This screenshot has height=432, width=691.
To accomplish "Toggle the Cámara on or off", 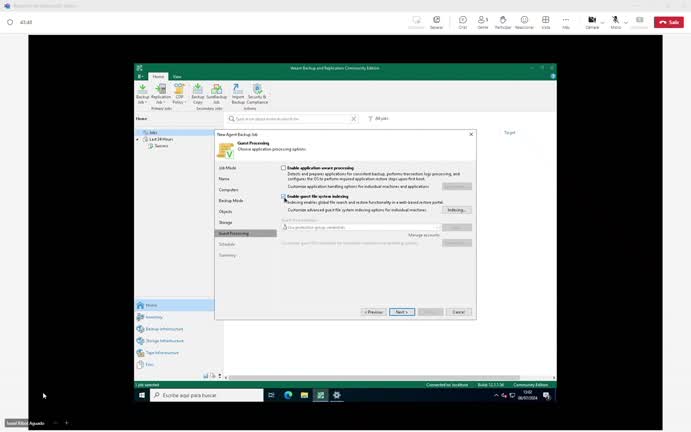I will [592, 22].
